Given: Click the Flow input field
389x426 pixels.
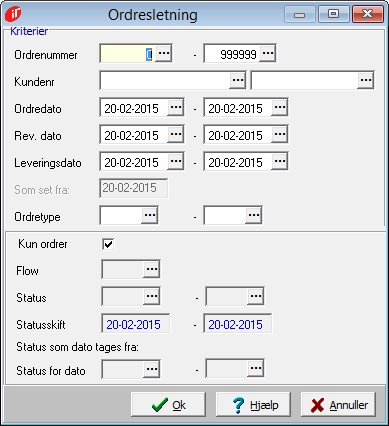Looking at the screenshot, I should [123, 269].
